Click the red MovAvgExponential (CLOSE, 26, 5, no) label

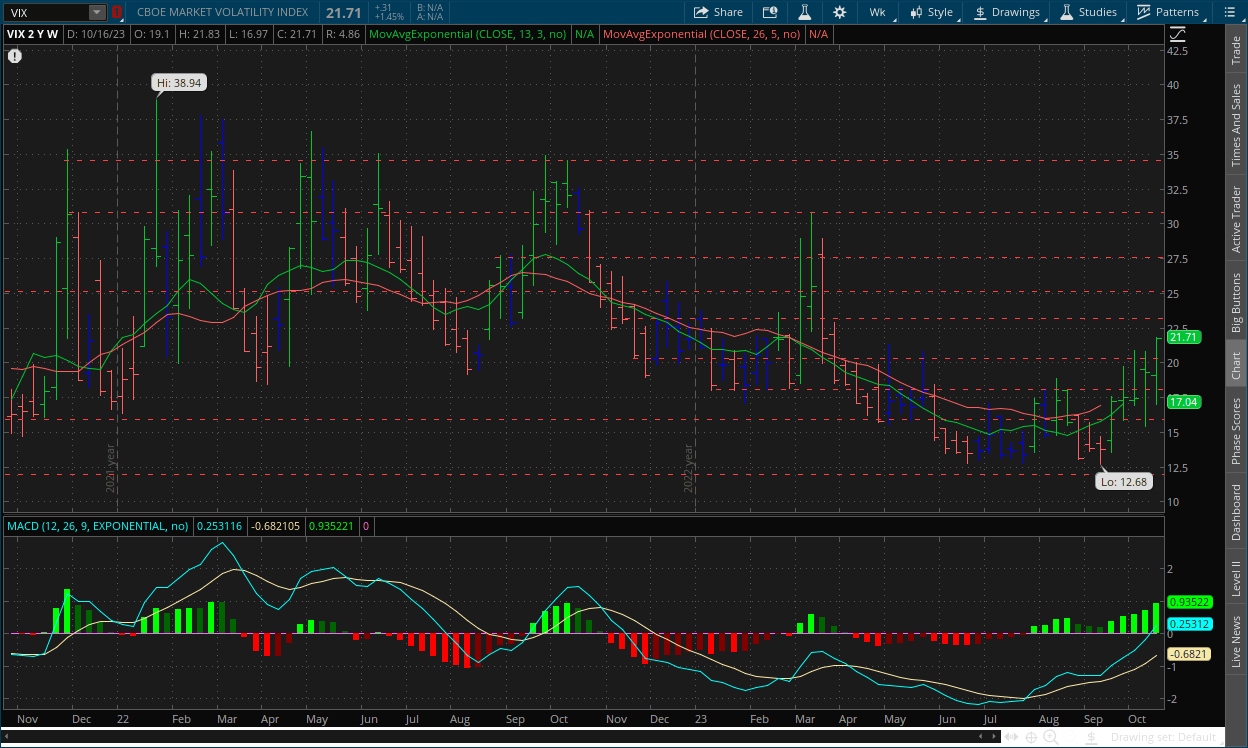(701, 34)
